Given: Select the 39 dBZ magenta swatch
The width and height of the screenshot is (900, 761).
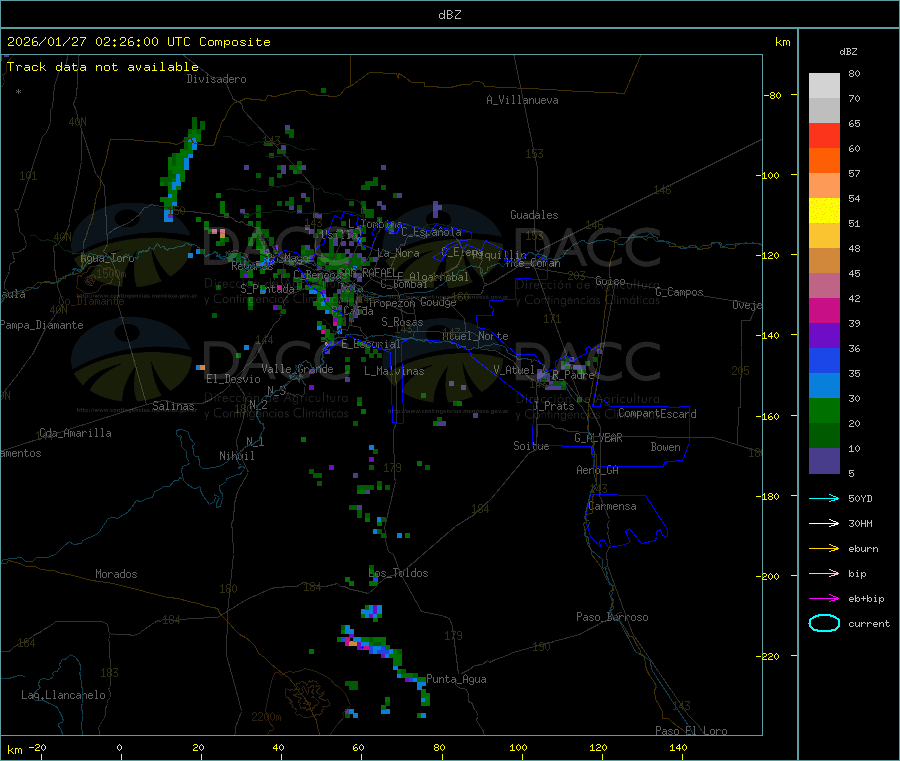Looking at the screenshot, I should [824, 310].
